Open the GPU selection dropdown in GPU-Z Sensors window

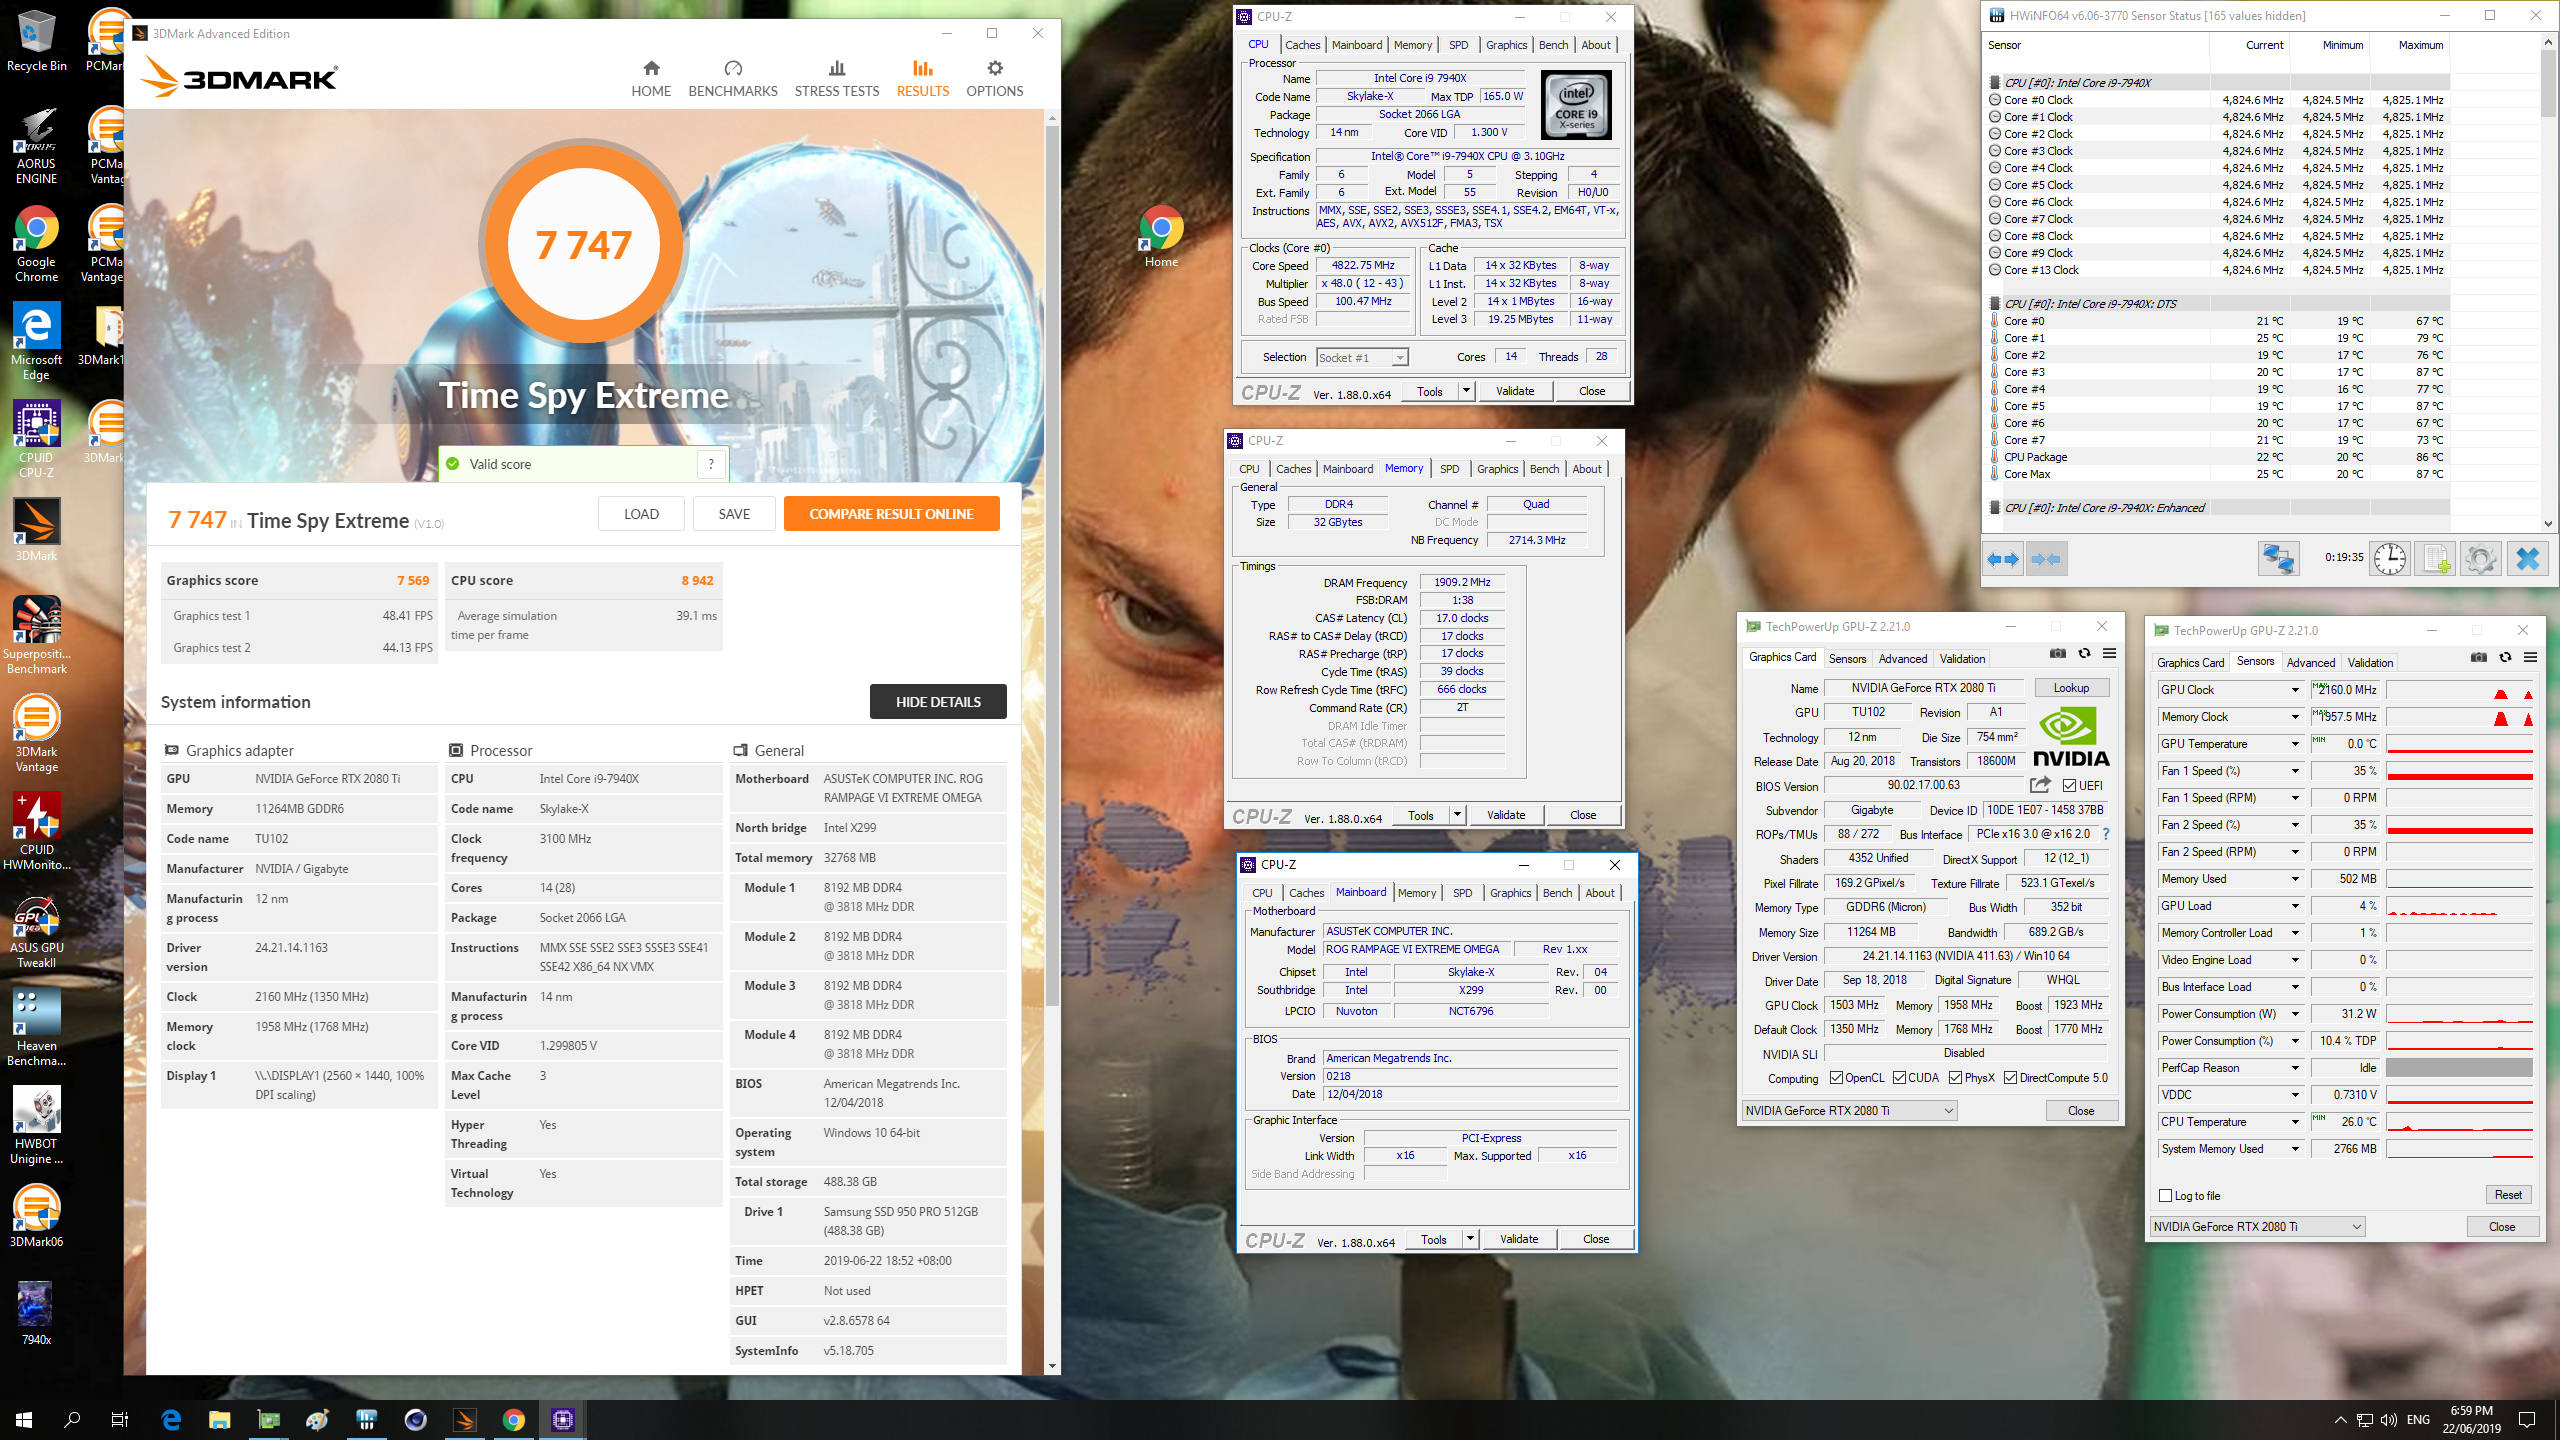tap(2257, 1227)
